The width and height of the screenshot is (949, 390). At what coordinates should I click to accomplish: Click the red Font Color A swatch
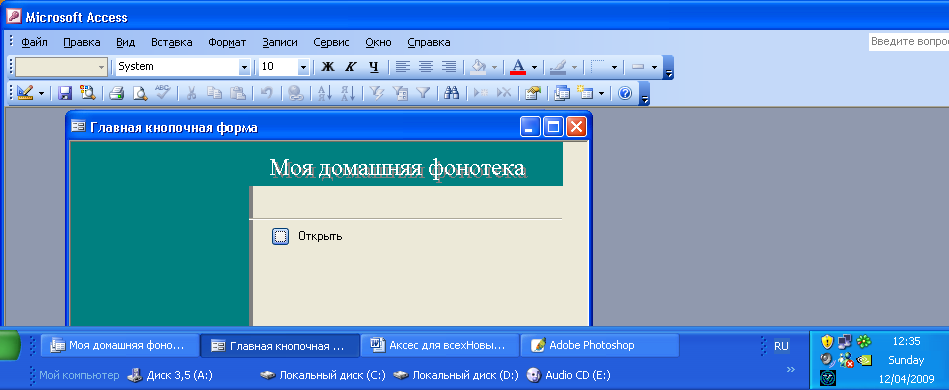pos(518,67)
